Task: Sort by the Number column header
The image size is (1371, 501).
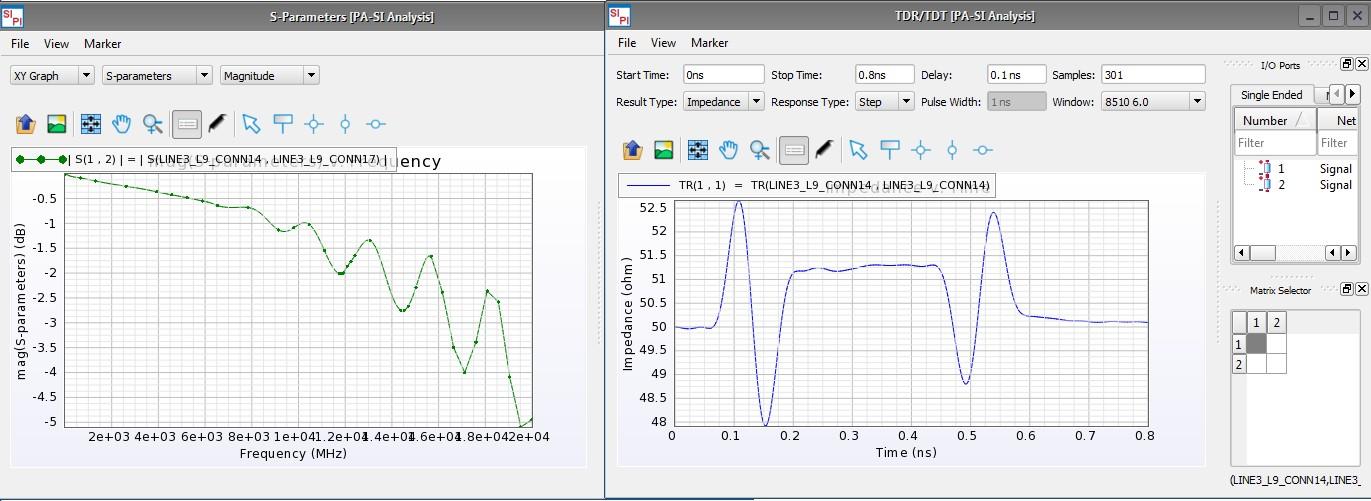Action: coord(1274,120)
